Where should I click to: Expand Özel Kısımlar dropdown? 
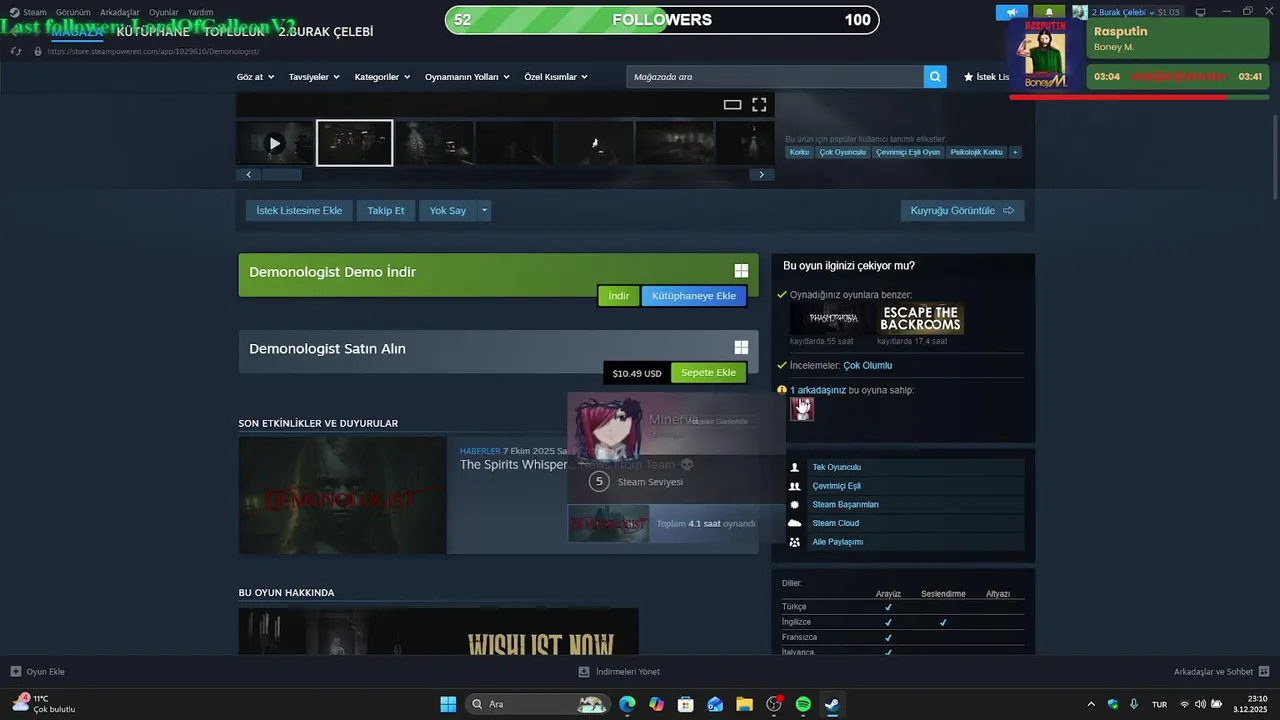tap(556, 77)
